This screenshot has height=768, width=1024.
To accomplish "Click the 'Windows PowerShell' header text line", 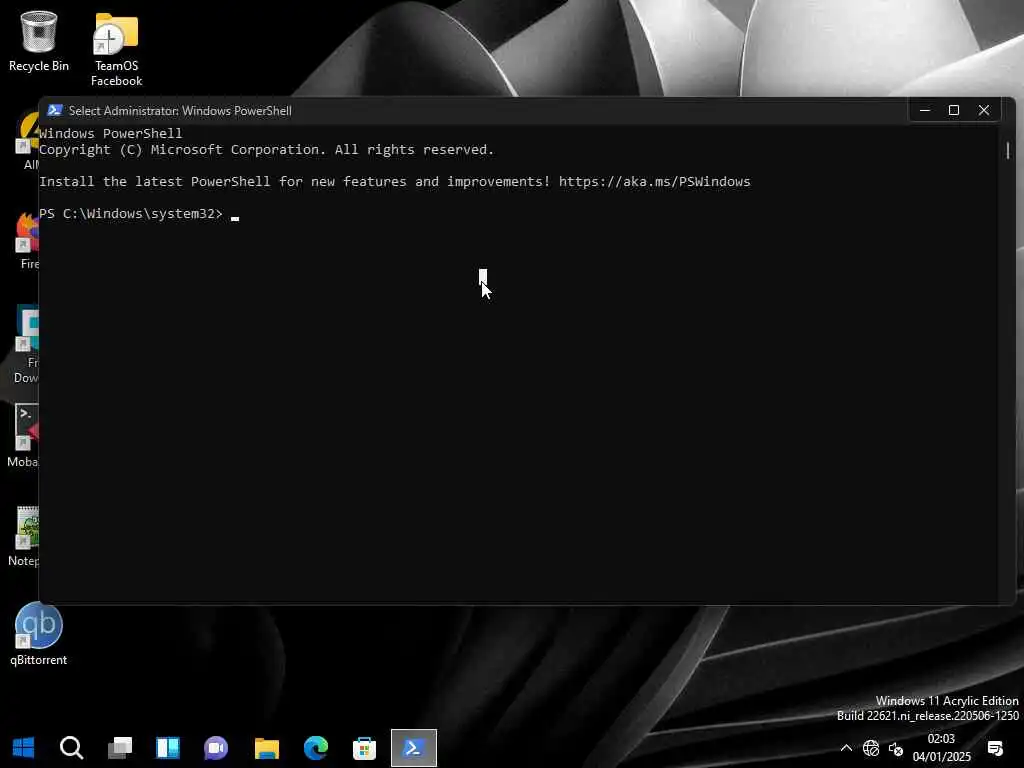I will tap(110, 133).
